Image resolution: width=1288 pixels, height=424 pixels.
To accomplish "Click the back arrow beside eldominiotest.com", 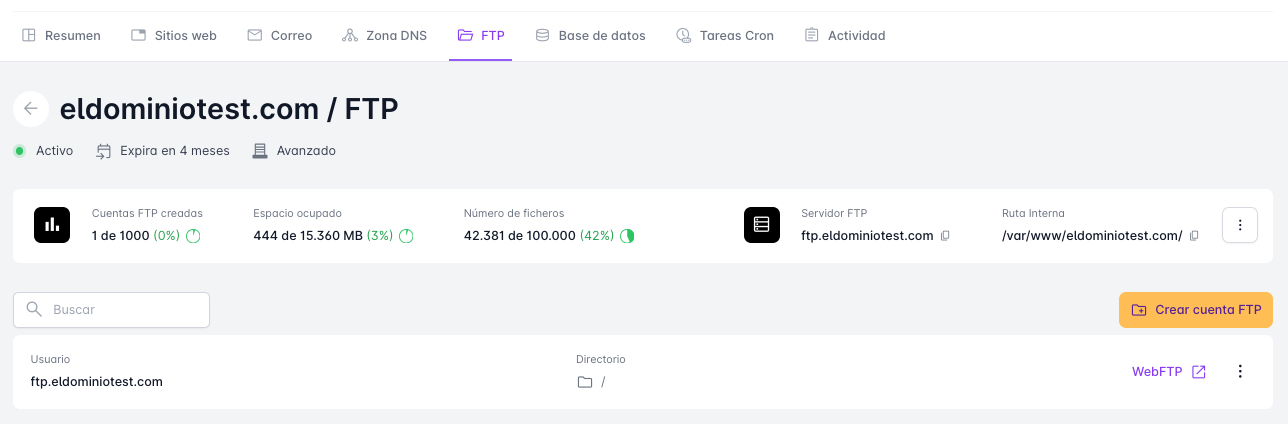I will coord(31,109).
